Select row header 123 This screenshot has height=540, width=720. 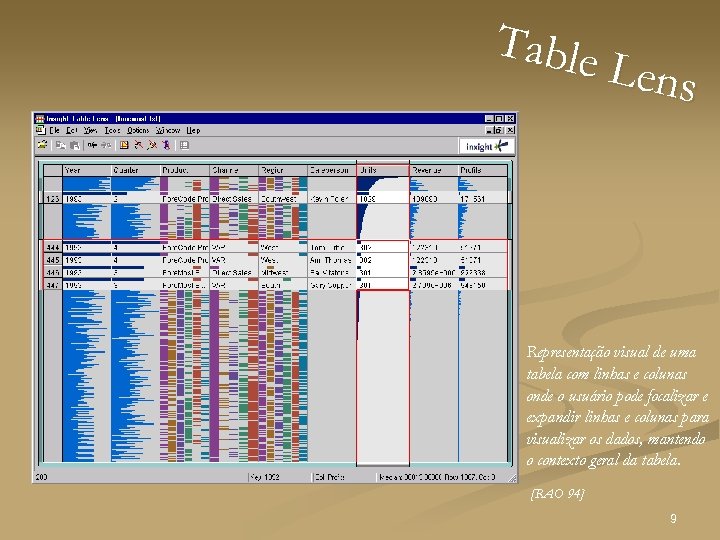coord(53,199)
